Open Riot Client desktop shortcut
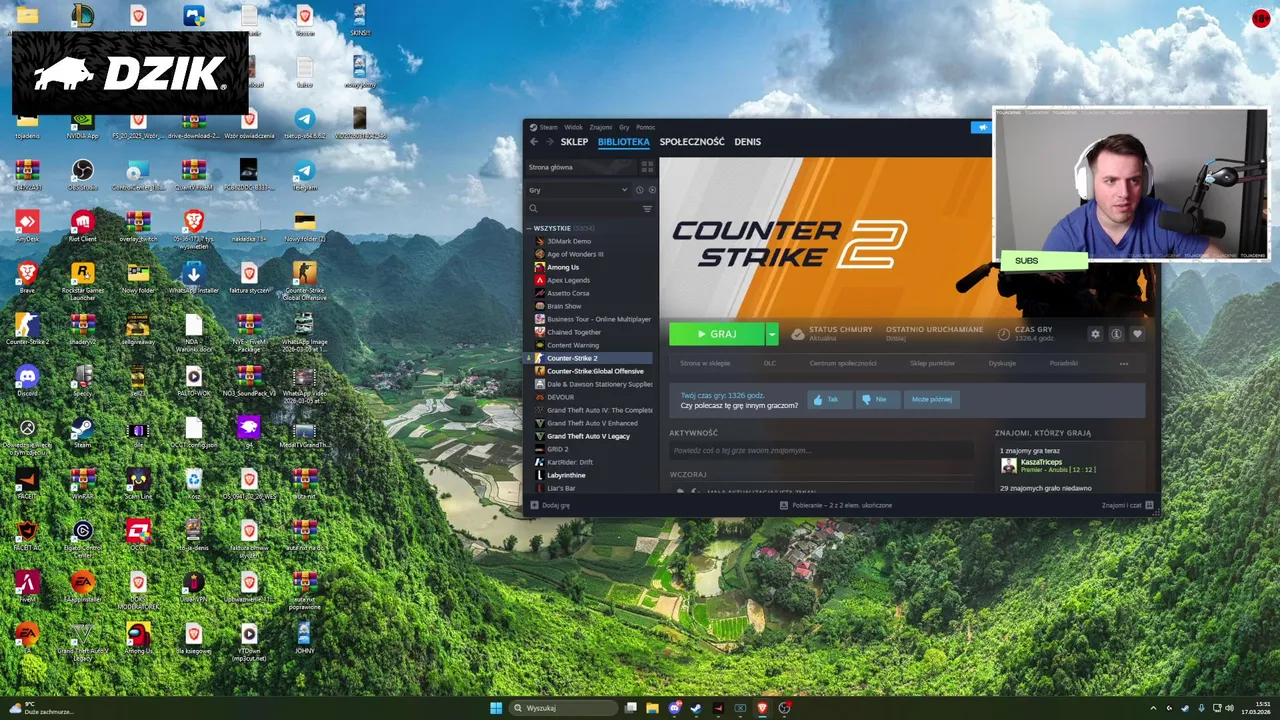 point(83,225)
